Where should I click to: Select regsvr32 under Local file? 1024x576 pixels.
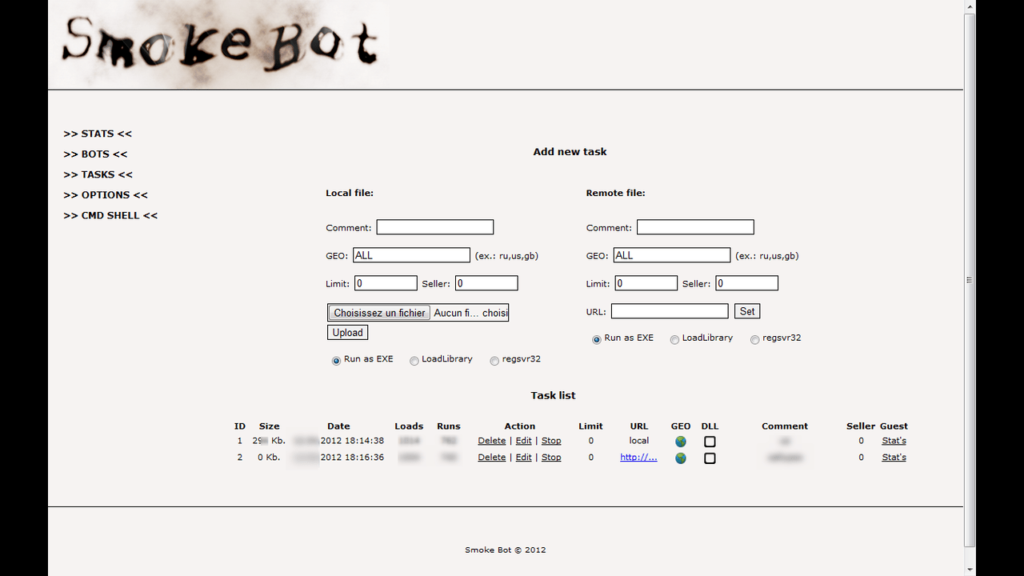494,360
